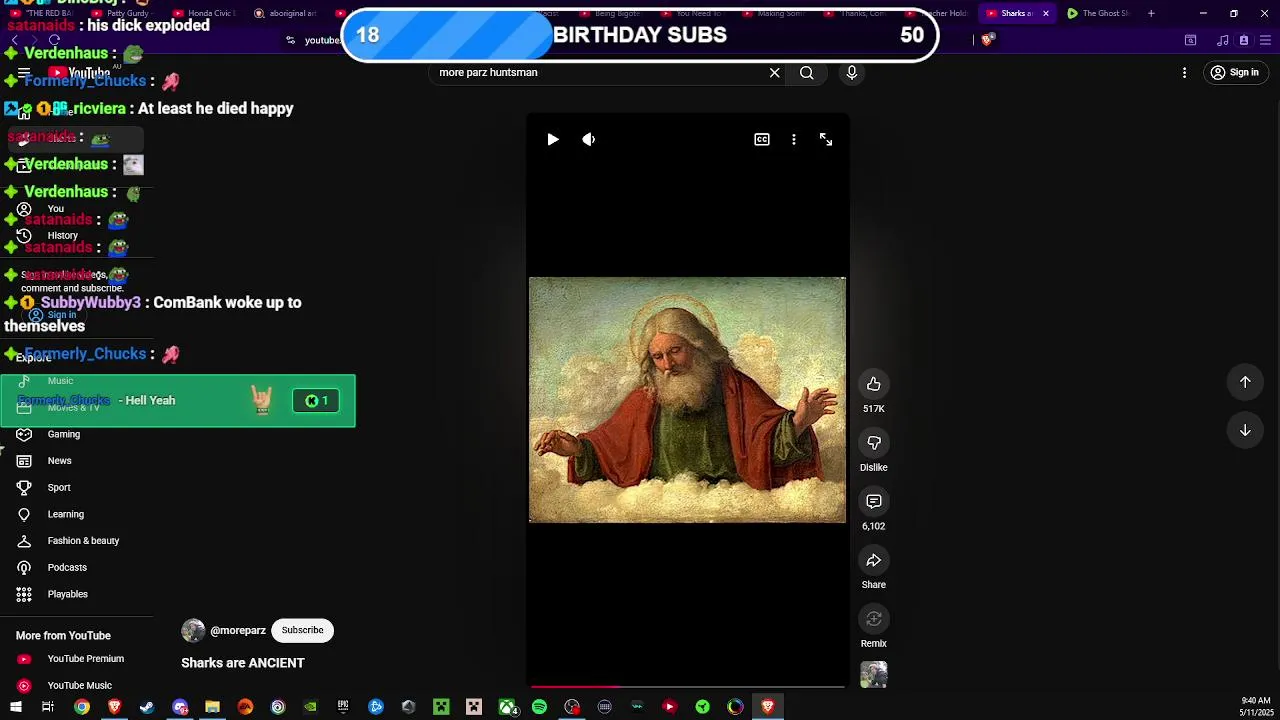Open the video more options menu
The height and width of the screenshot is (720, 1280).
[x=794, y=140]
